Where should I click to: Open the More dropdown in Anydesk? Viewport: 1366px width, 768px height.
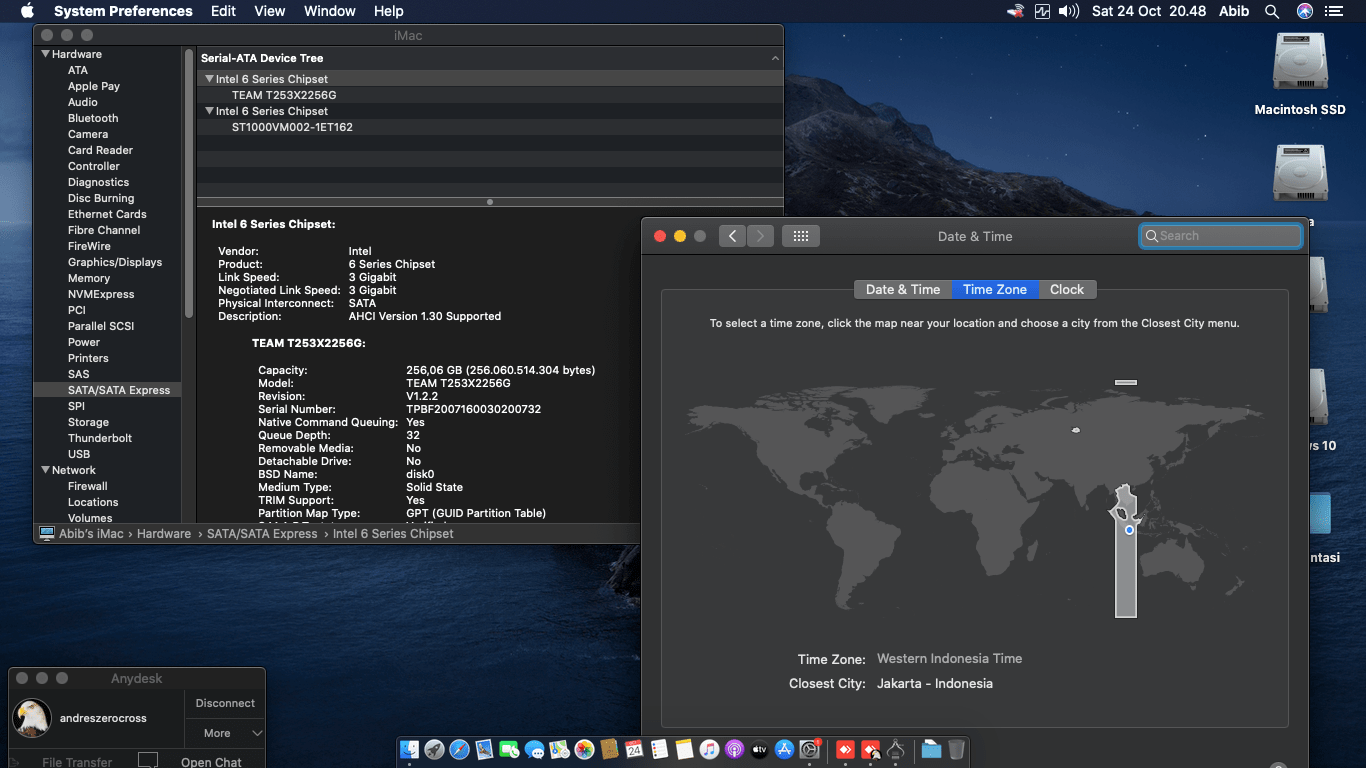pos(225,733)
